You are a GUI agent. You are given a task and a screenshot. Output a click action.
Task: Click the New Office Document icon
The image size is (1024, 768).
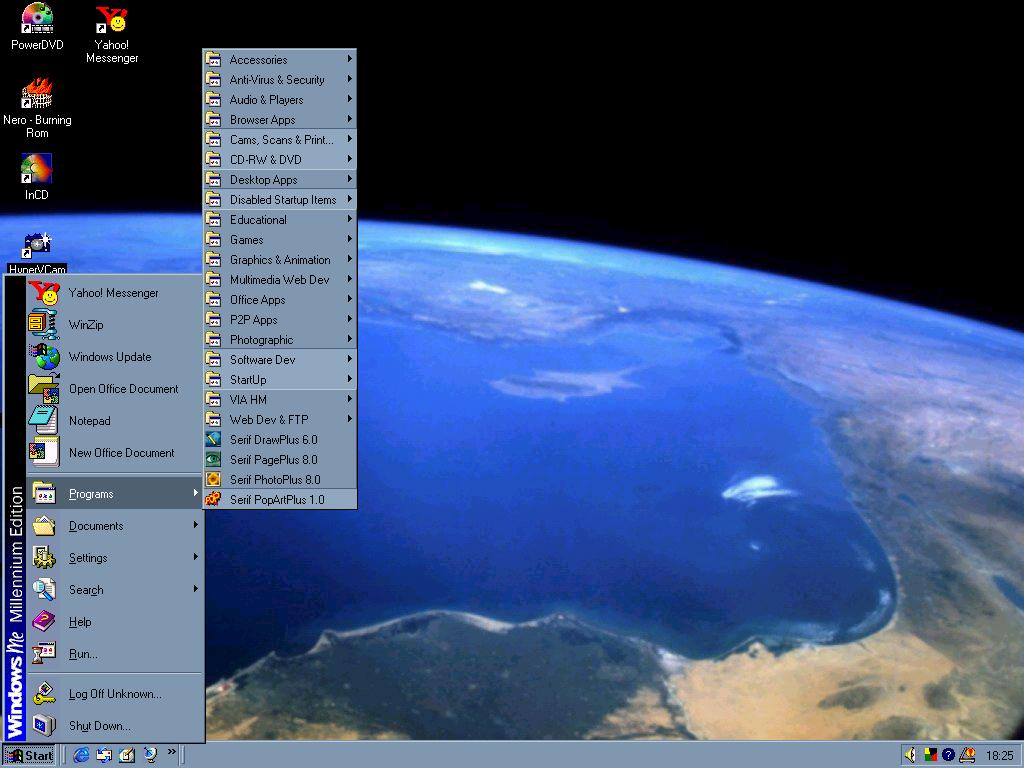point(44,453)
